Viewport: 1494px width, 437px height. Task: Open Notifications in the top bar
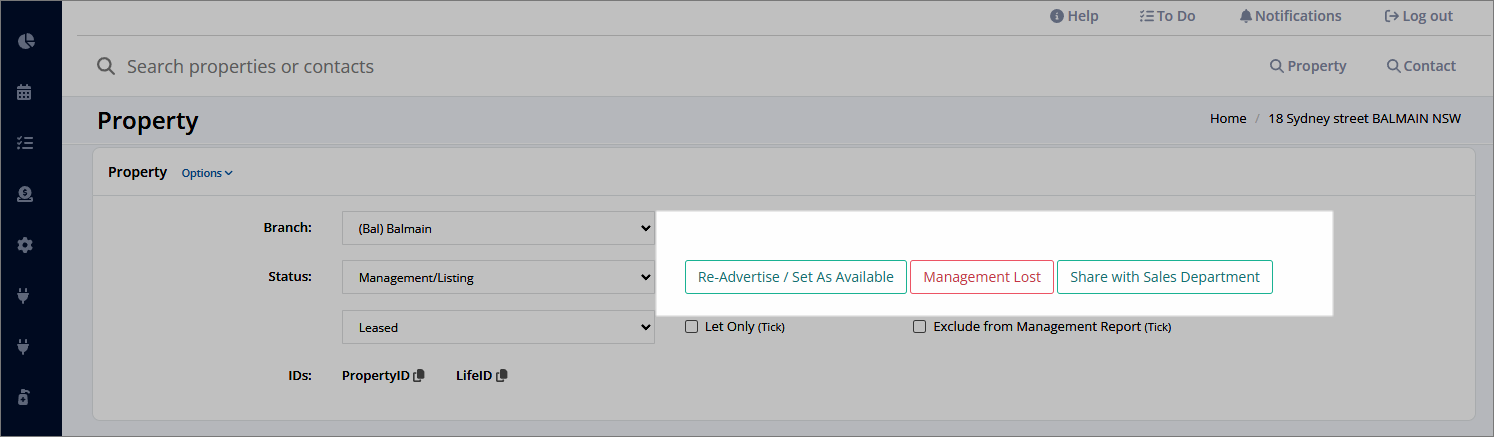(1290, 16)
